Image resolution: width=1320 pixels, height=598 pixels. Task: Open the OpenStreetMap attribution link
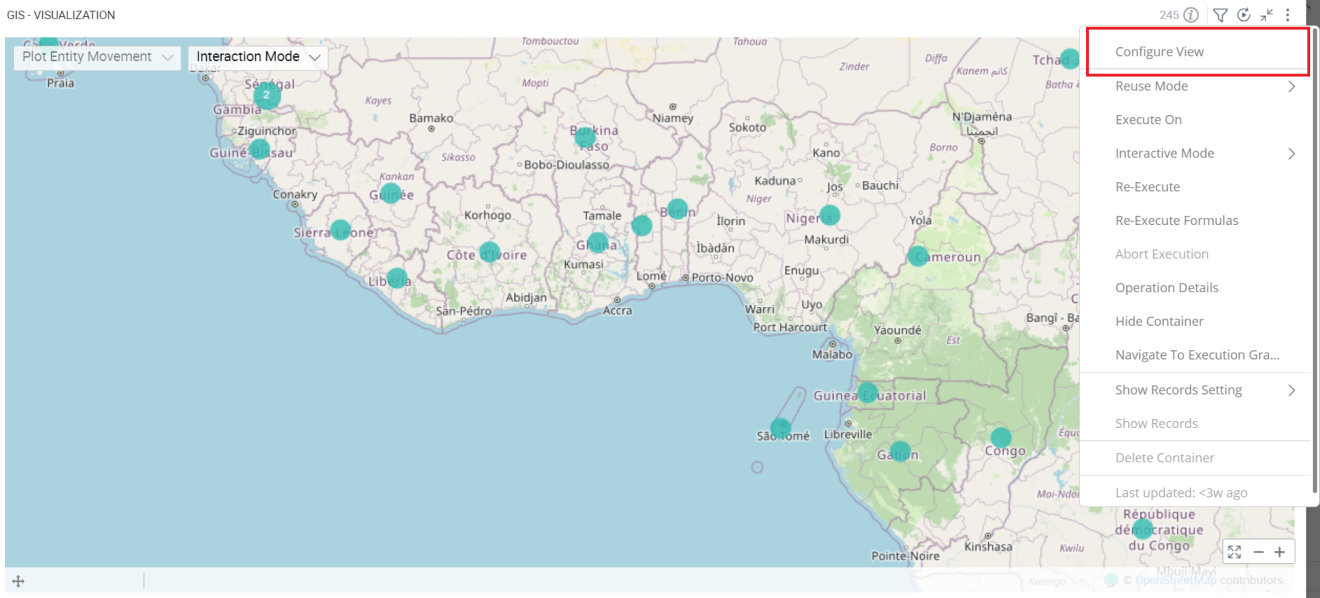tap(1176, 580)
